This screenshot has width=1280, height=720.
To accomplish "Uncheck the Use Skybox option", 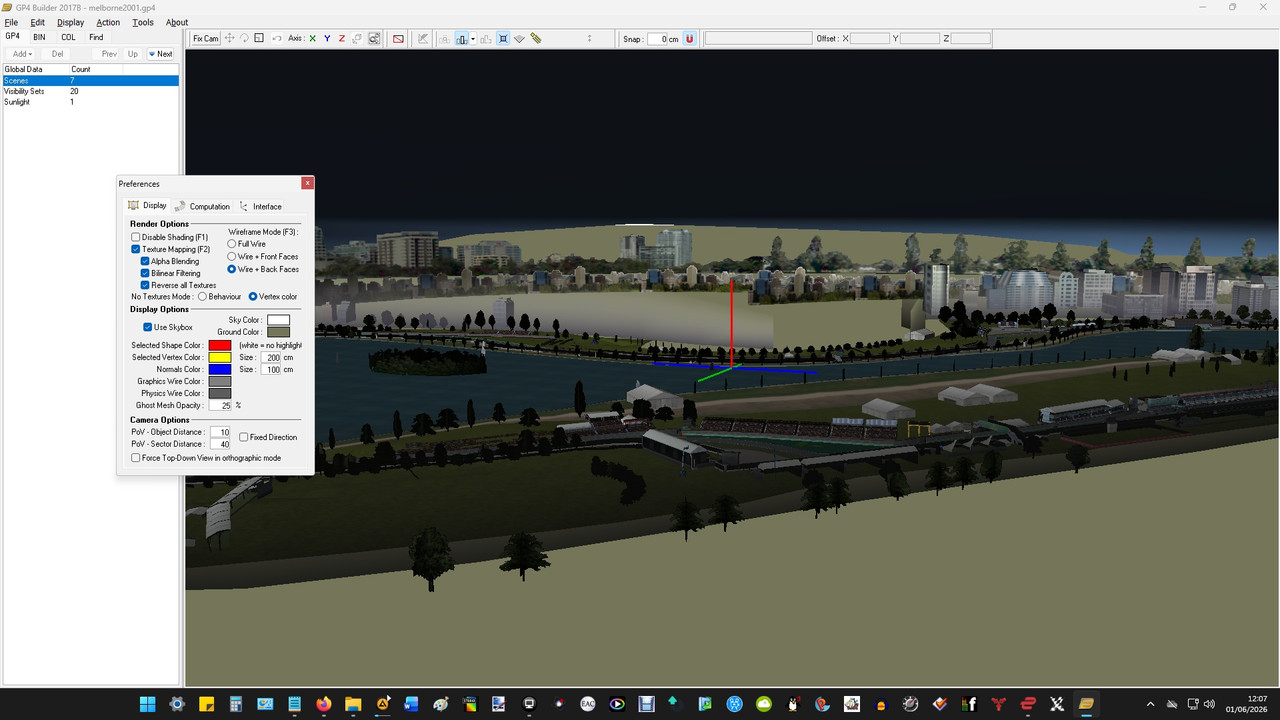I will [x=147, y=327].
